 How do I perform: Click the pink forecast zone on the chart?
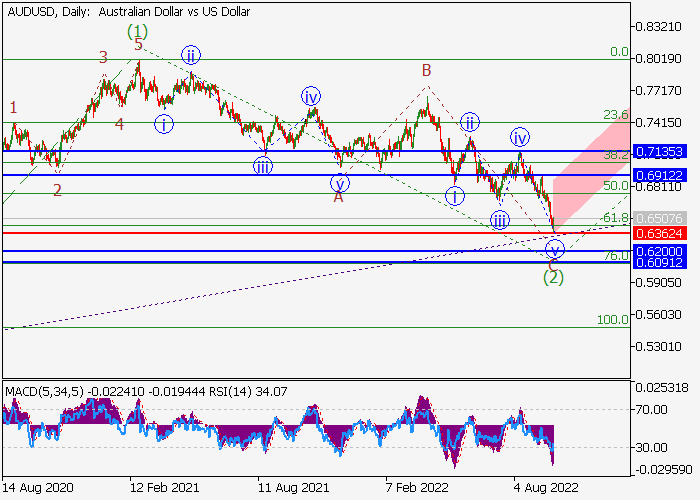tap(590, 170)
